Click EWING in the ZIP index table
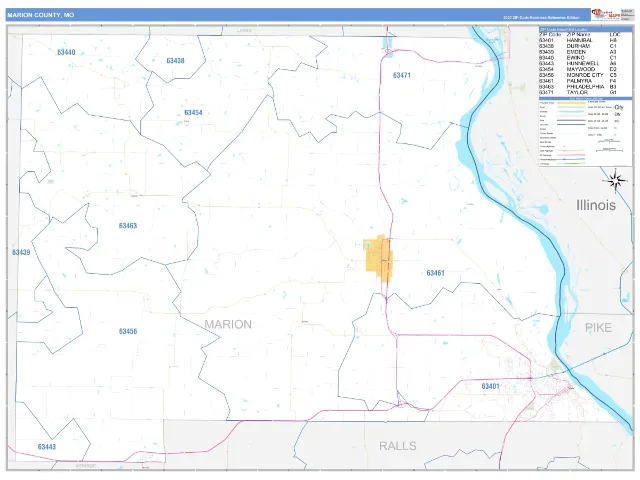The image size is (640, 480). [576, 58]
